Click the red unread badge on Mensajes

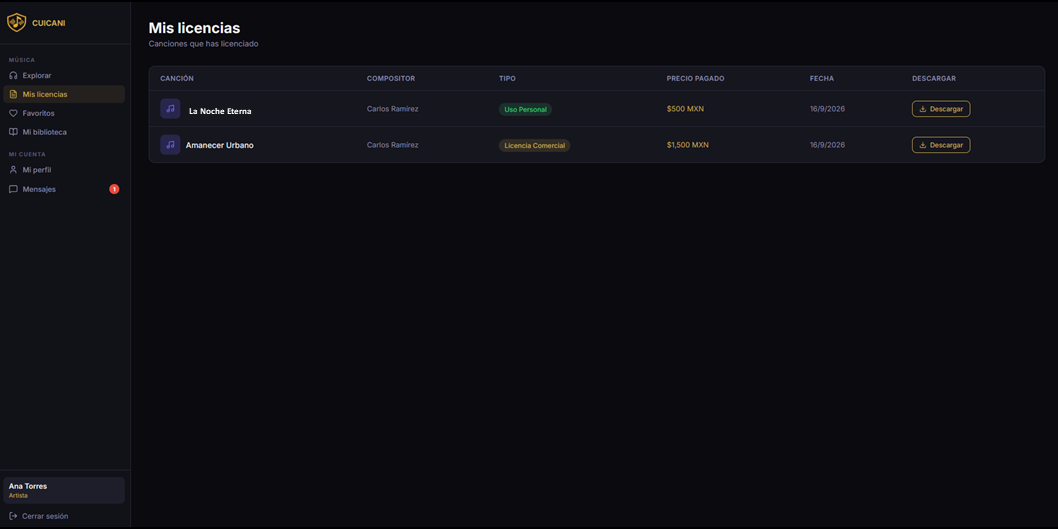pos(114,189)
